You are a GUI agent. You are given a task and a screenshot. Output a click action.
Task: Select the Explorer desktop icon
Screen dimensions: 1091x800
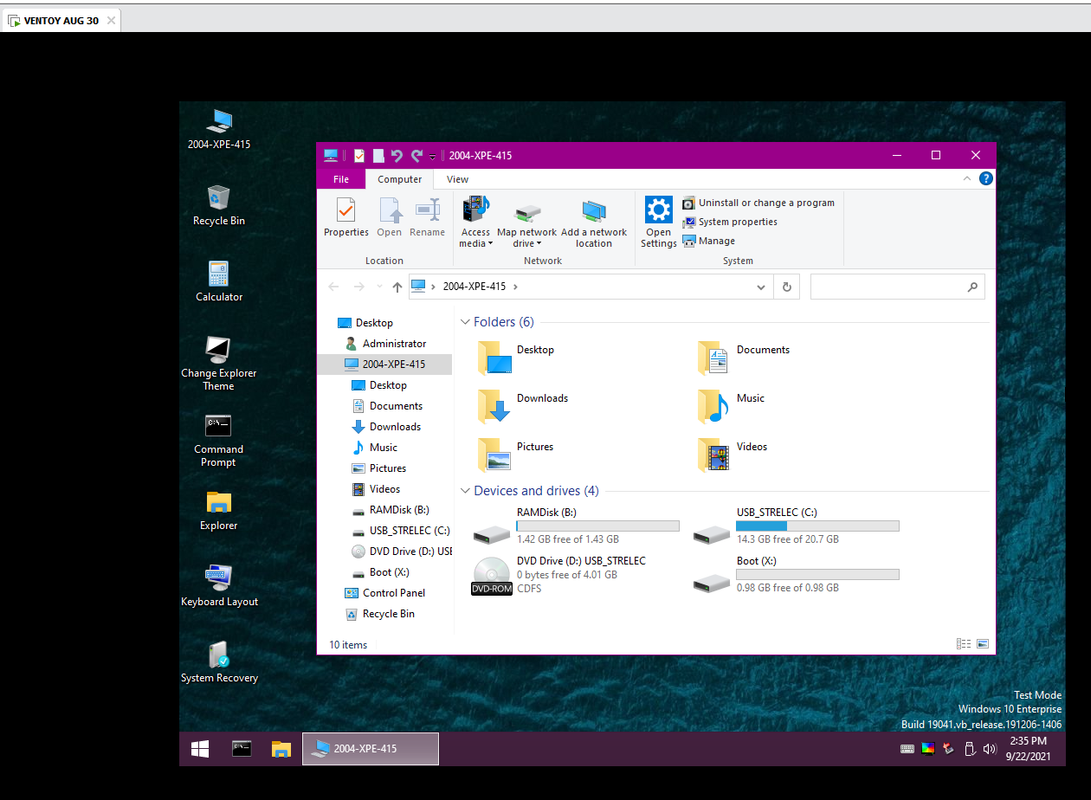pos(218,511)
